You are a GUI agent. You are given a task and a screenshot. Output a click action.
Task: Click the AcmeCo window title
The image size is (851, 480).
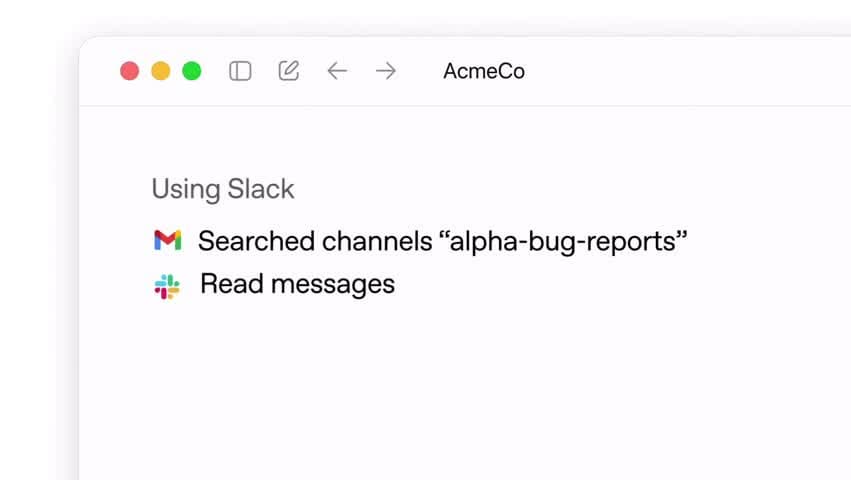484,71
